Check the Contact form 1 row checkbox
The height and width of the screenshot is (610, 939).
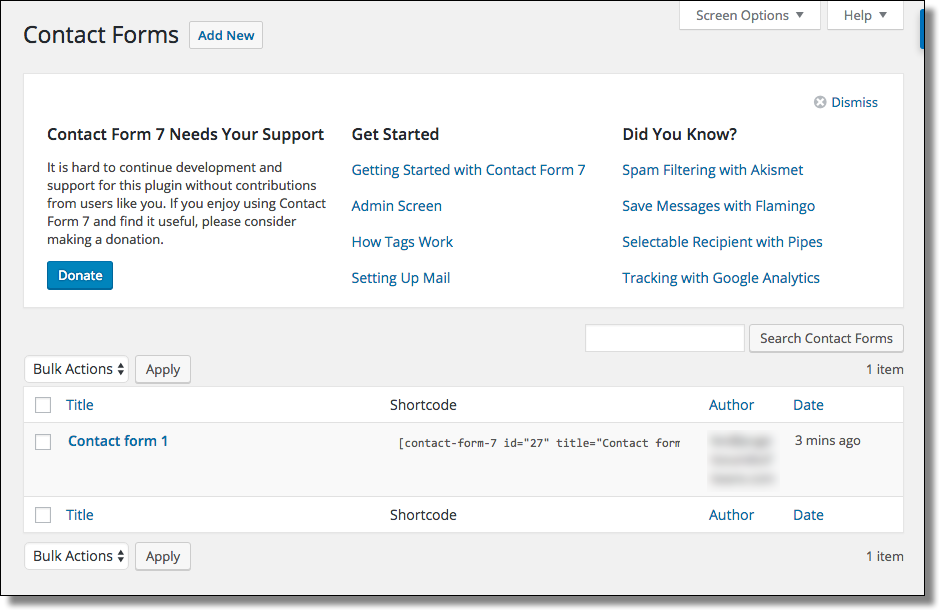tap(42, 441)
